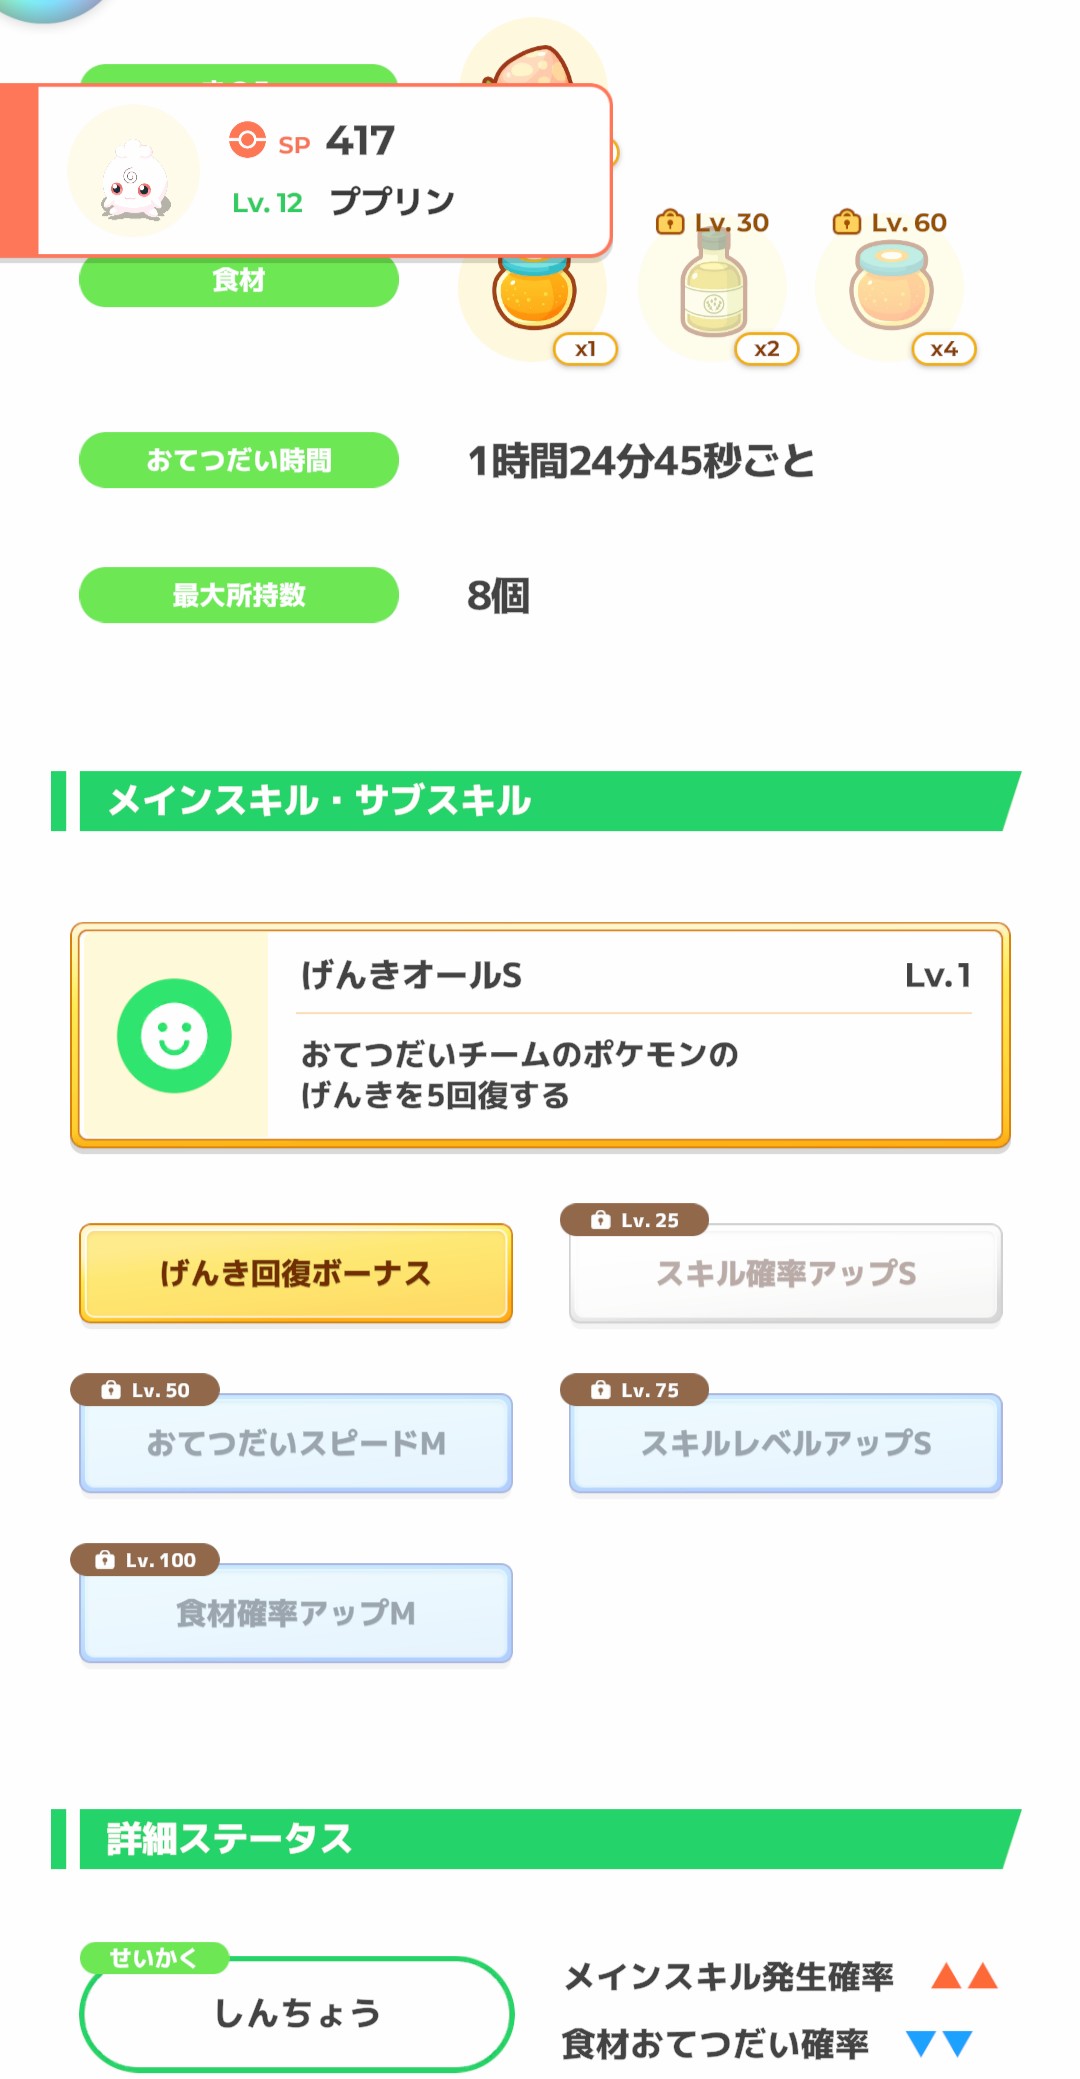The width and height of the screenshot is (1080, 2079).
Task: Tap the honey jar ingredient icon
Action: click(x=534, y=293)
